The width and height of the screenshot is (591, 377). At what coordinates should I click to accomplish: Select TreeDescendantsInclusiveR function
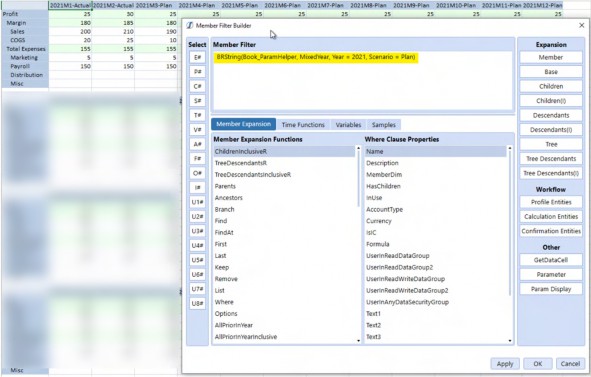point(285,175)
